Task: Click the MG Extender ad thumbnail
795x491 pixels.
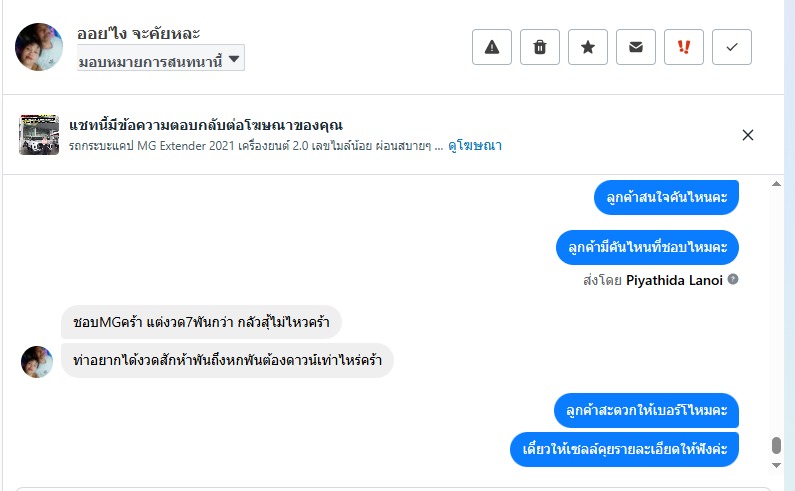Action: pos(39,135)
